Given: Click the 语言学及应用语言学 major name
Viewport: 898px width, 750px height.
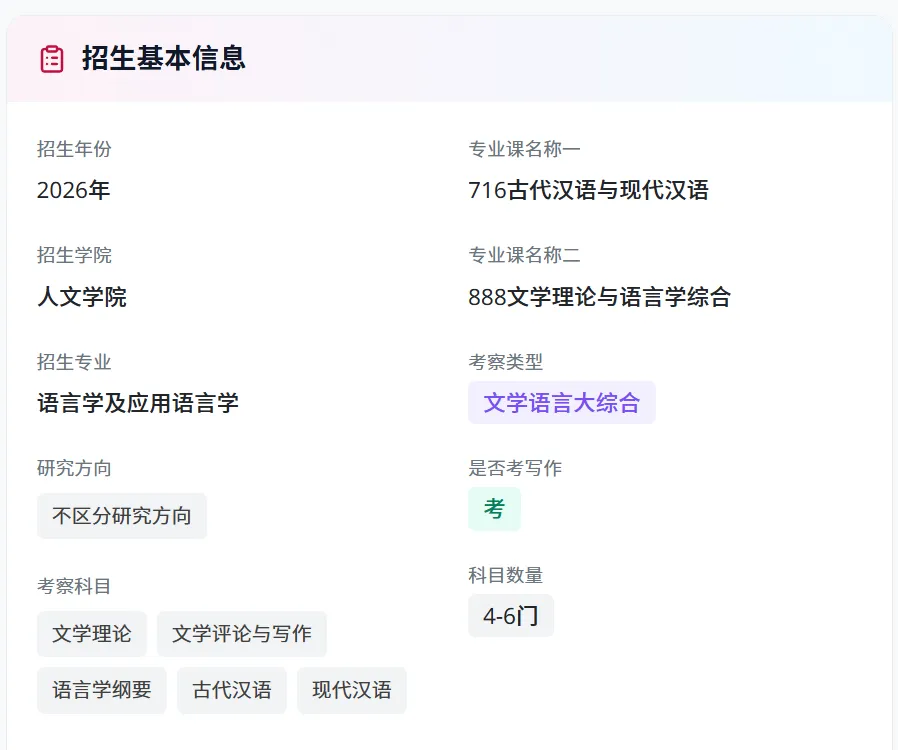Looking at the screenshot, I should click(138, 403).
